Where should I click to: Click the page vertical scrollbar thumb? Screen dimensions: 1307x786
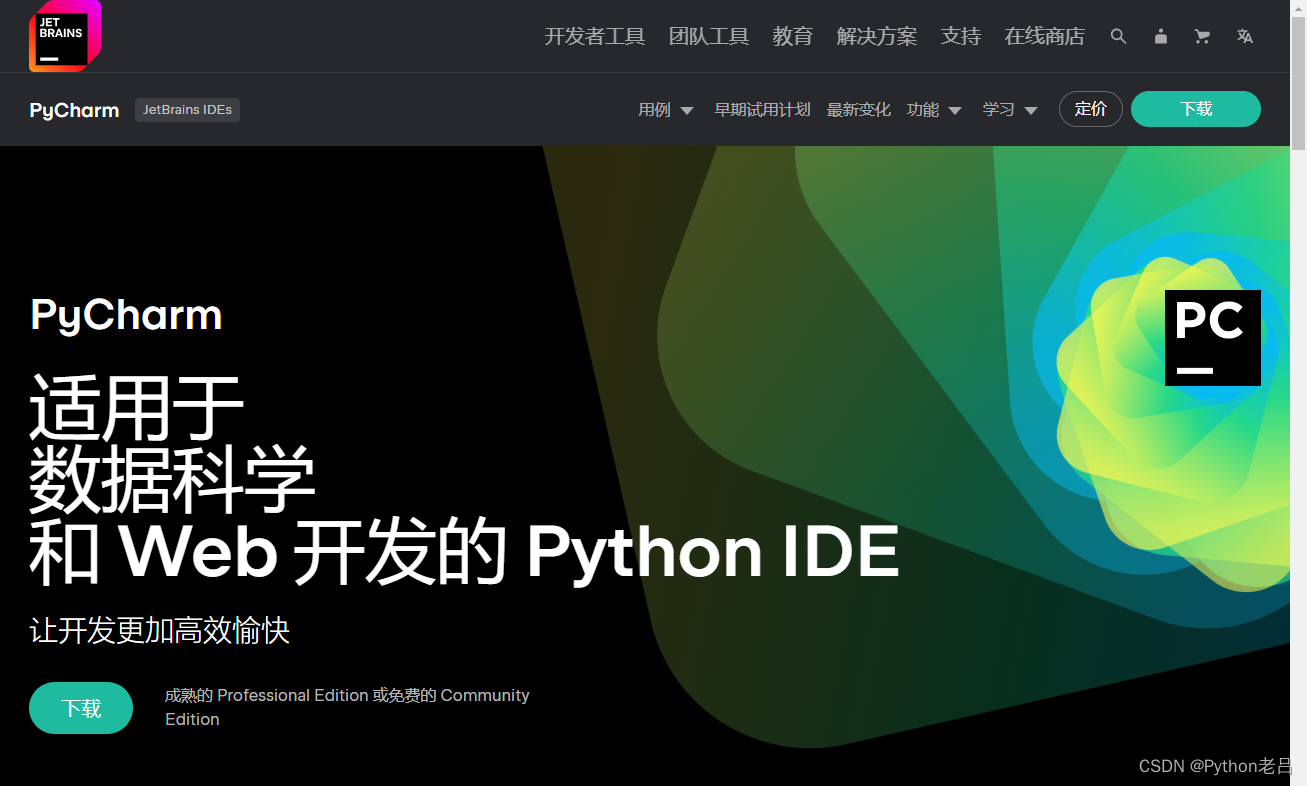pyautogui.click(x=1298, y=83)
